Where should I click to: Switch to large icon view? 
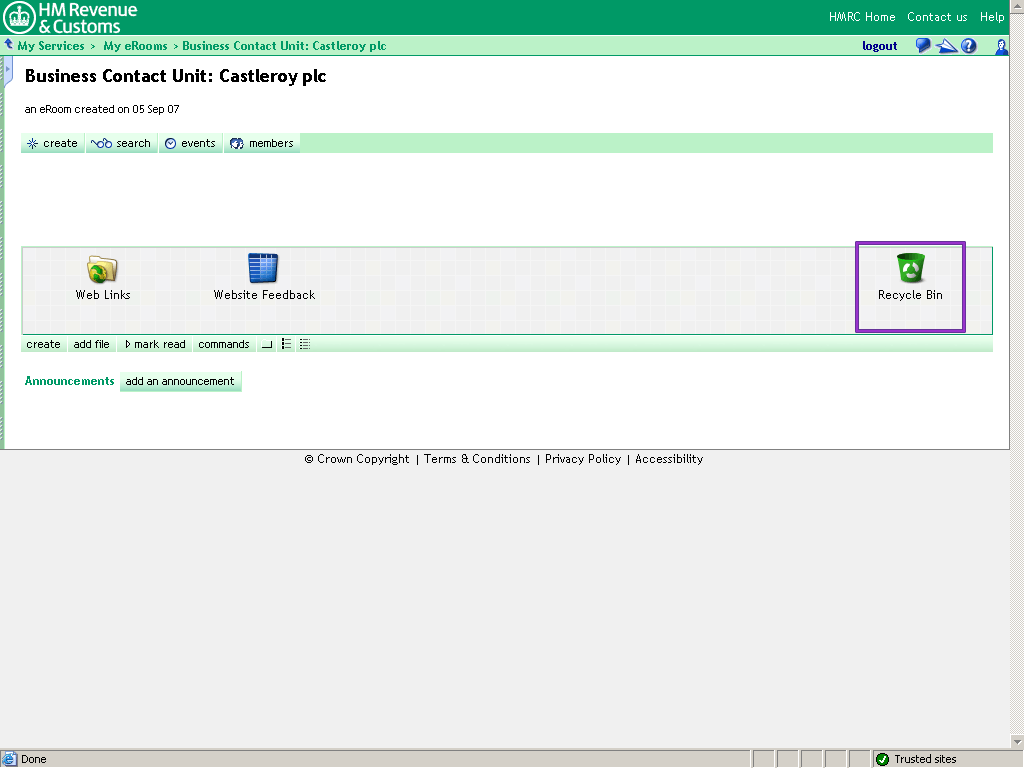267,344
